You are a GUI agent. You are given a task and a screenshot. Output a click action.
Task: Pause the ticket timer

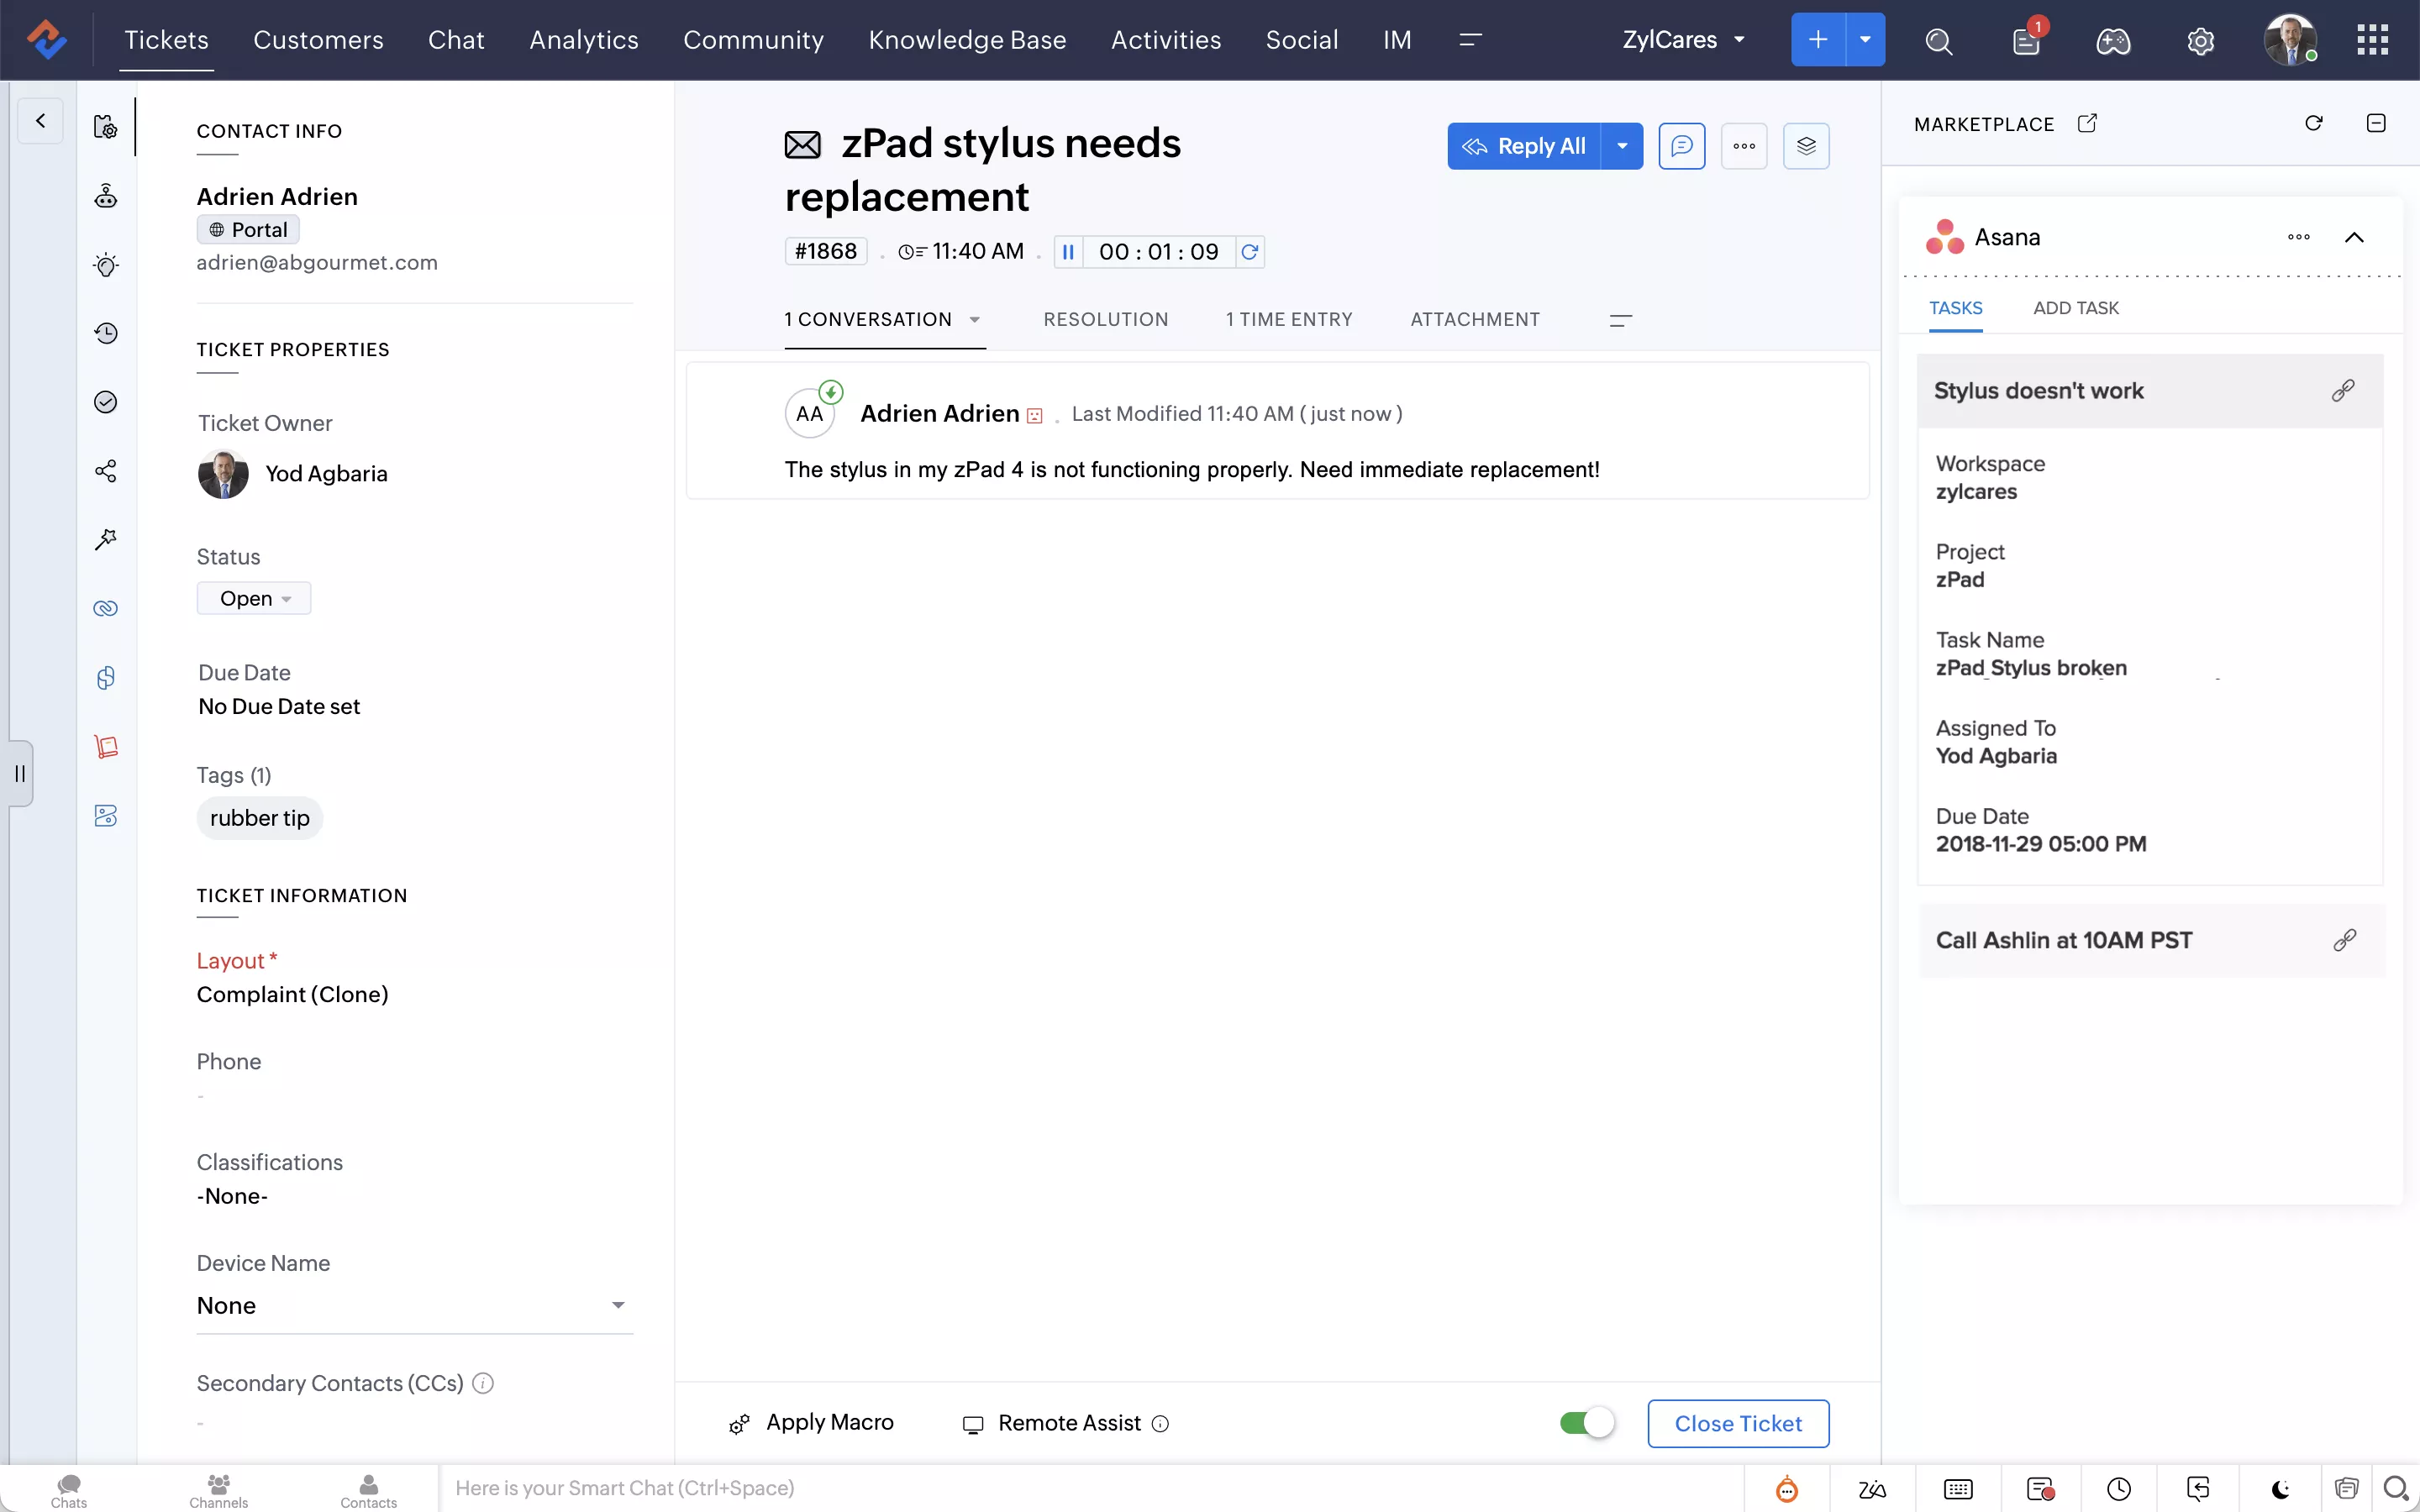pyautogui.click(x=1068, y=252)
